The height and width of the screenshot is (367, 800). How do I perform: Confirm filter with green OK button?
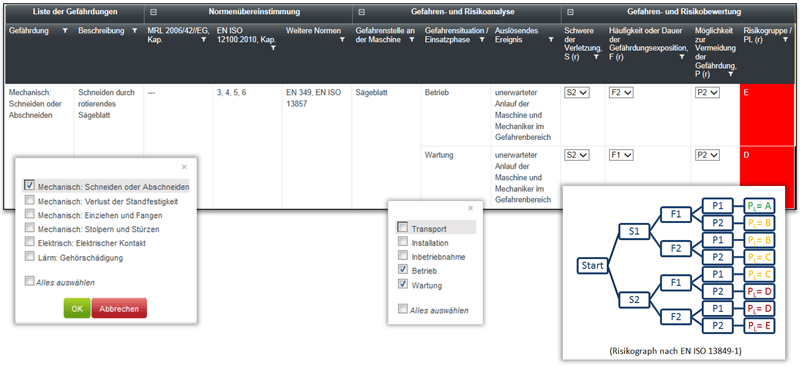coord(77,308)
